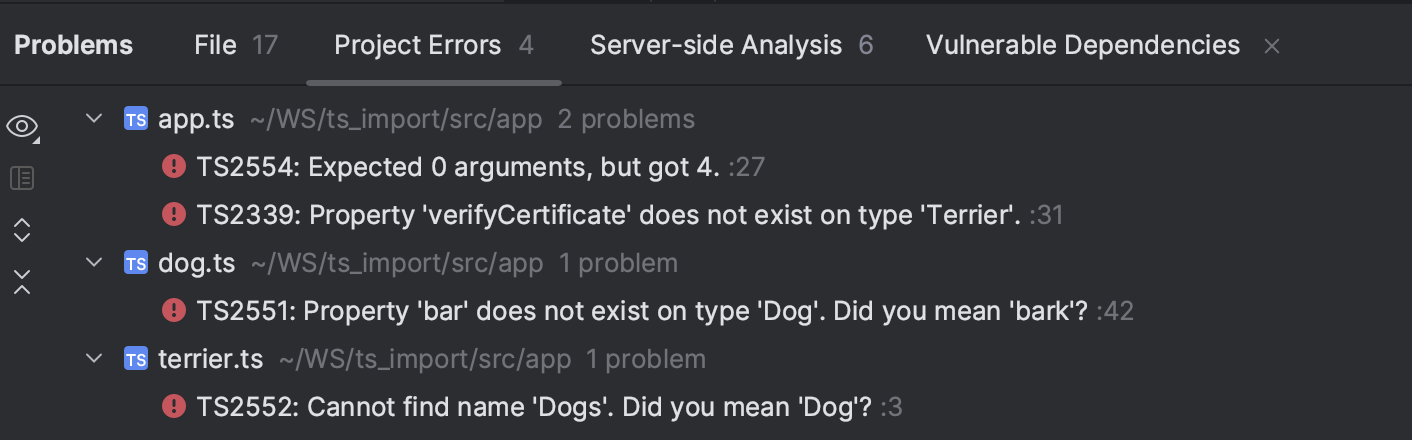Screen dimensions: 1412x440
Task: Switch to the Vulnerable Dependencies tab
Action: [1082, 45]
